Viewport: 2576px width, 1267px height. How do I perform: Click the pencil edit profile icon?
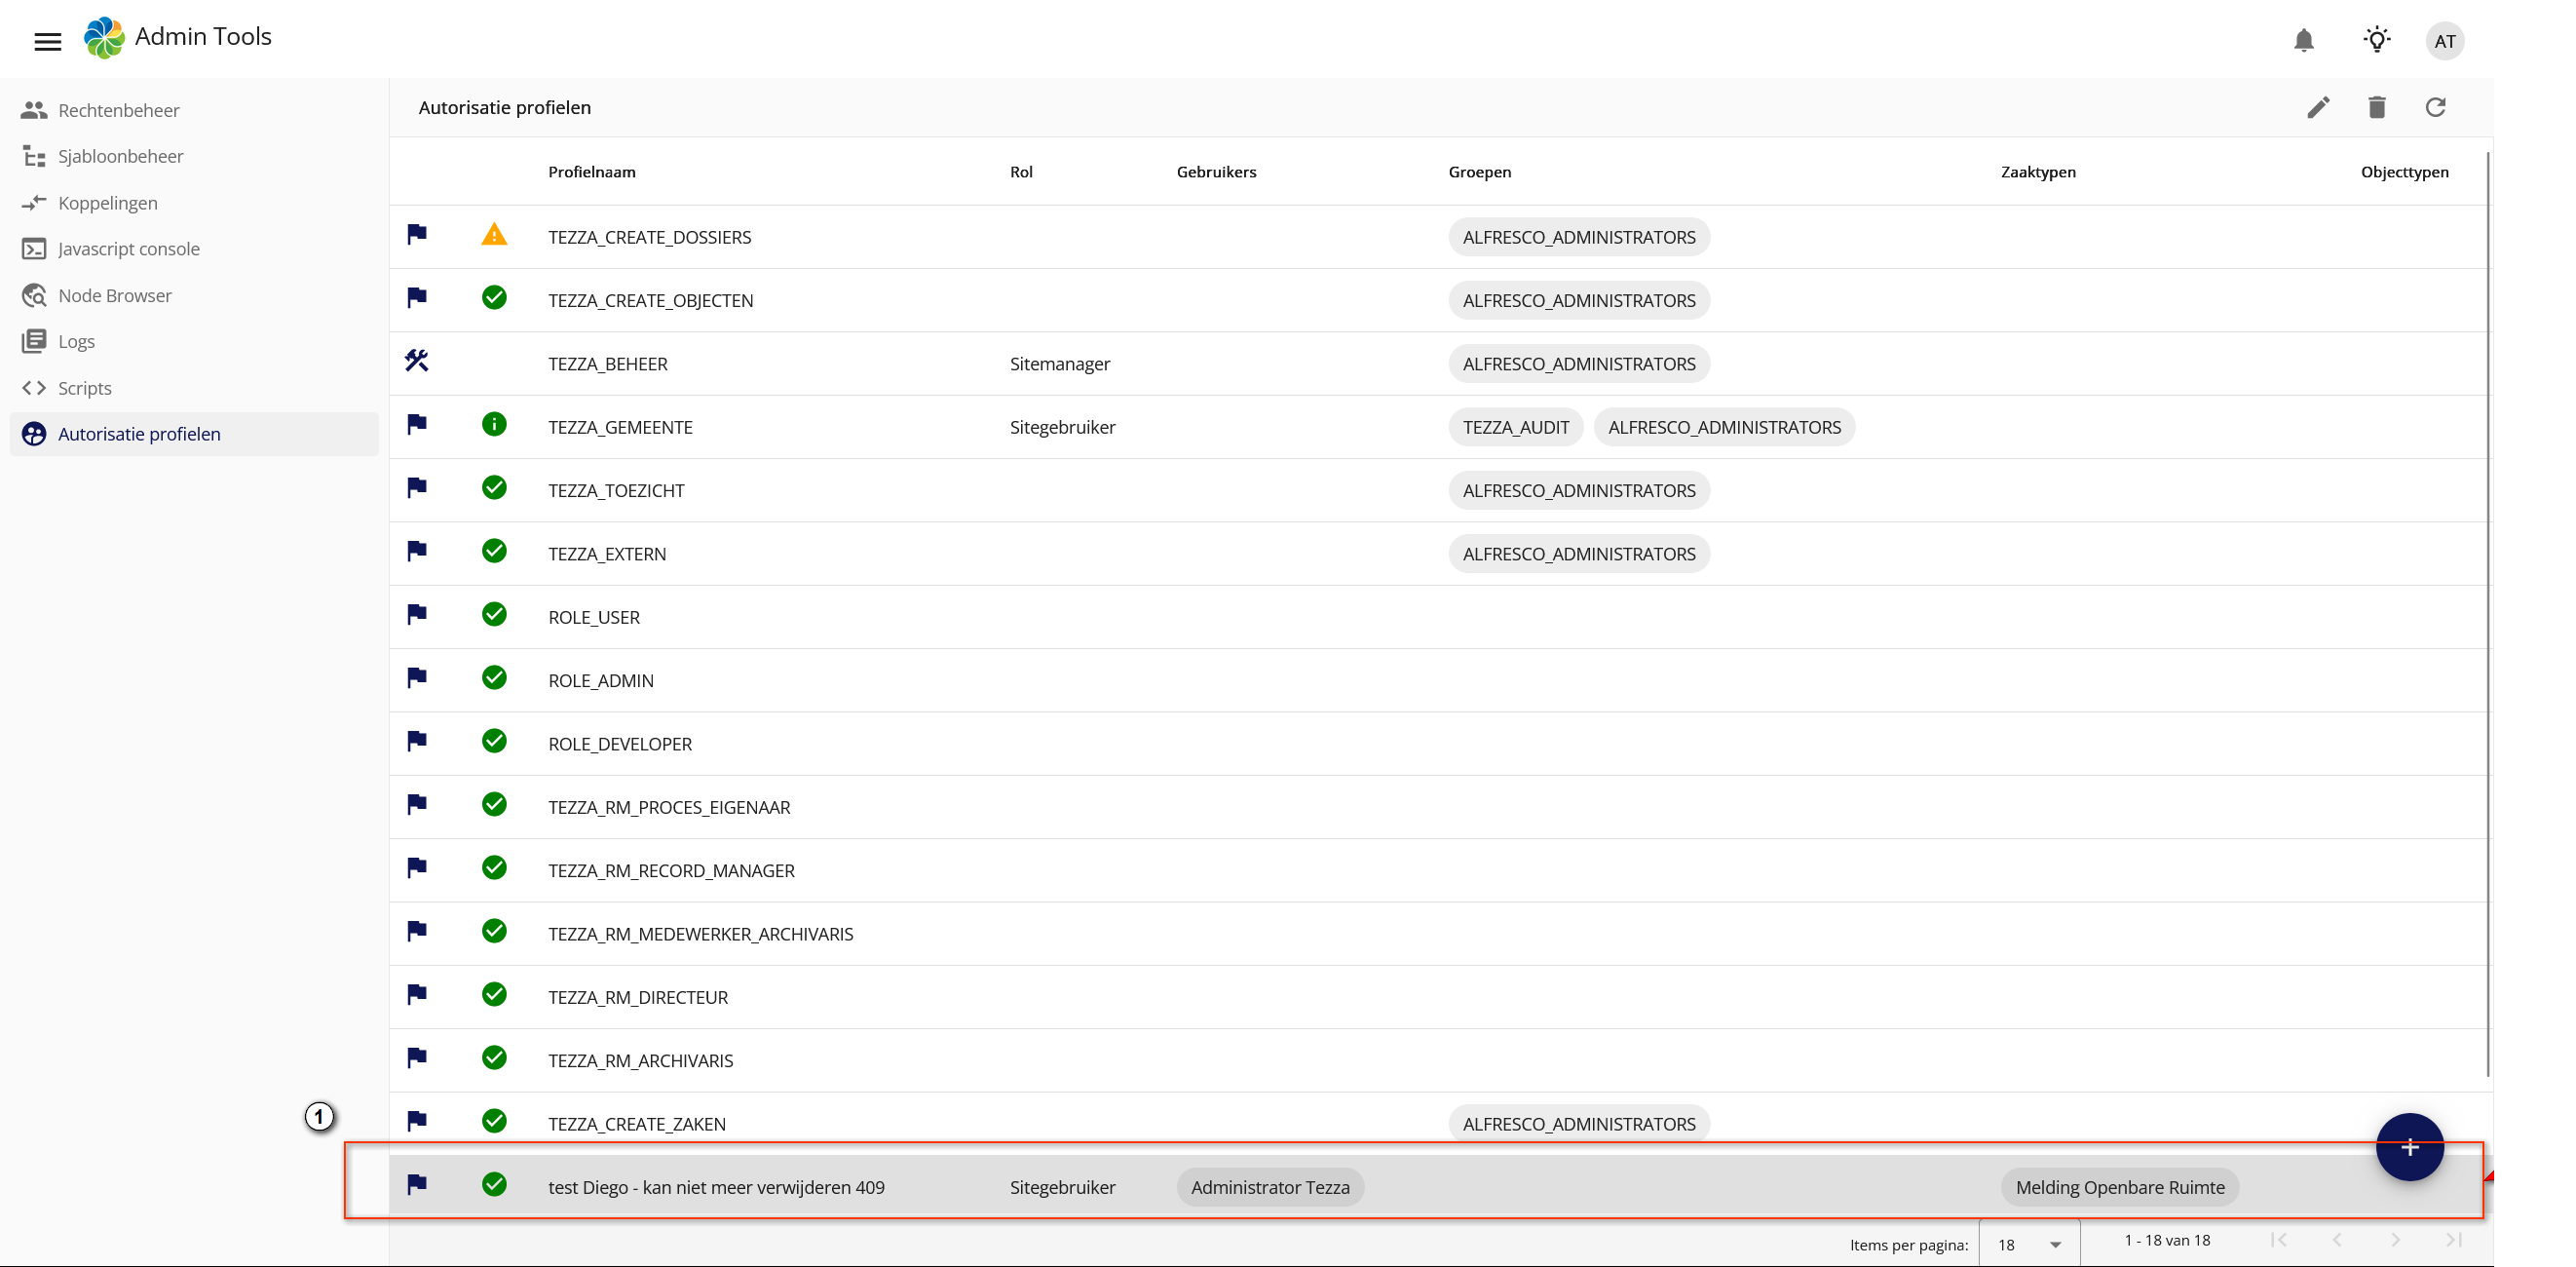pyautogui.click(x=2318, y=107)
